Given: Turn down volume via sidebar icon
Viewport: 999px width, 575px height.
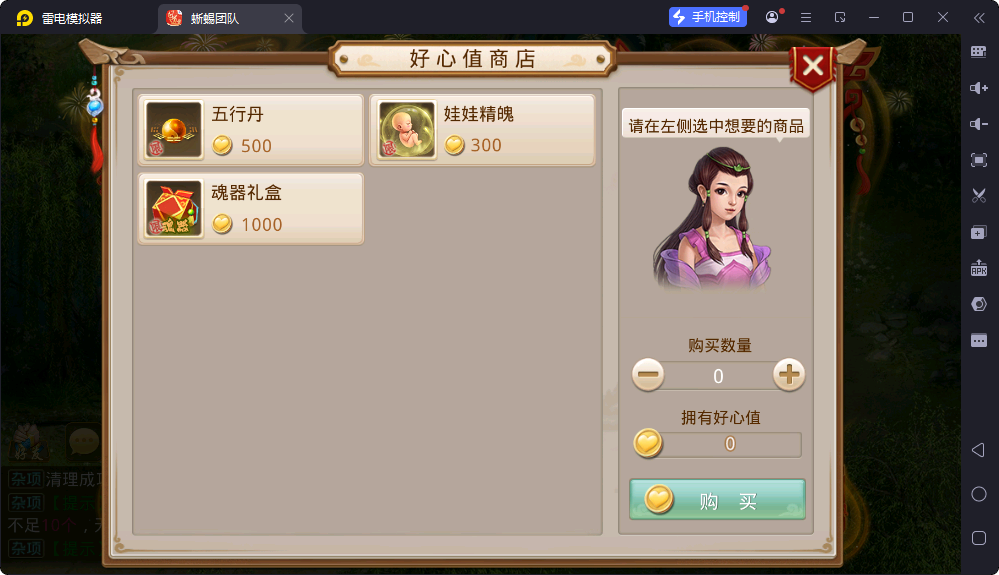Looking at the screenshot, I should tap(979, 124).
